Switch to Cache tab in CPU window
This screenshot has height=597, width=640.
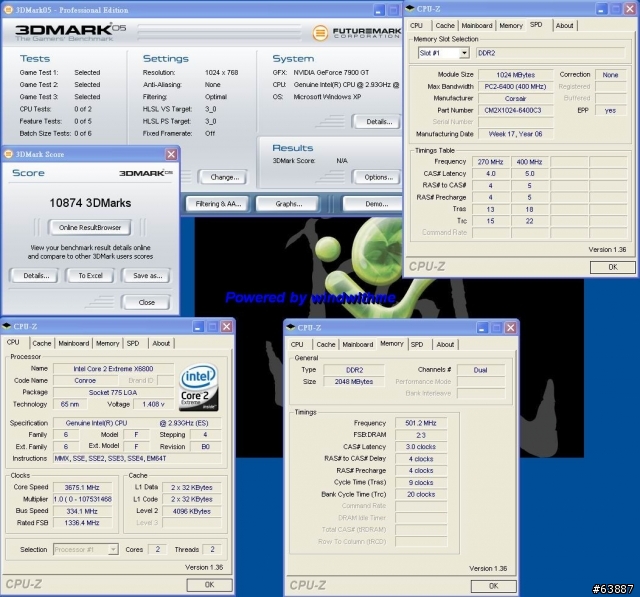pos(42,344)
